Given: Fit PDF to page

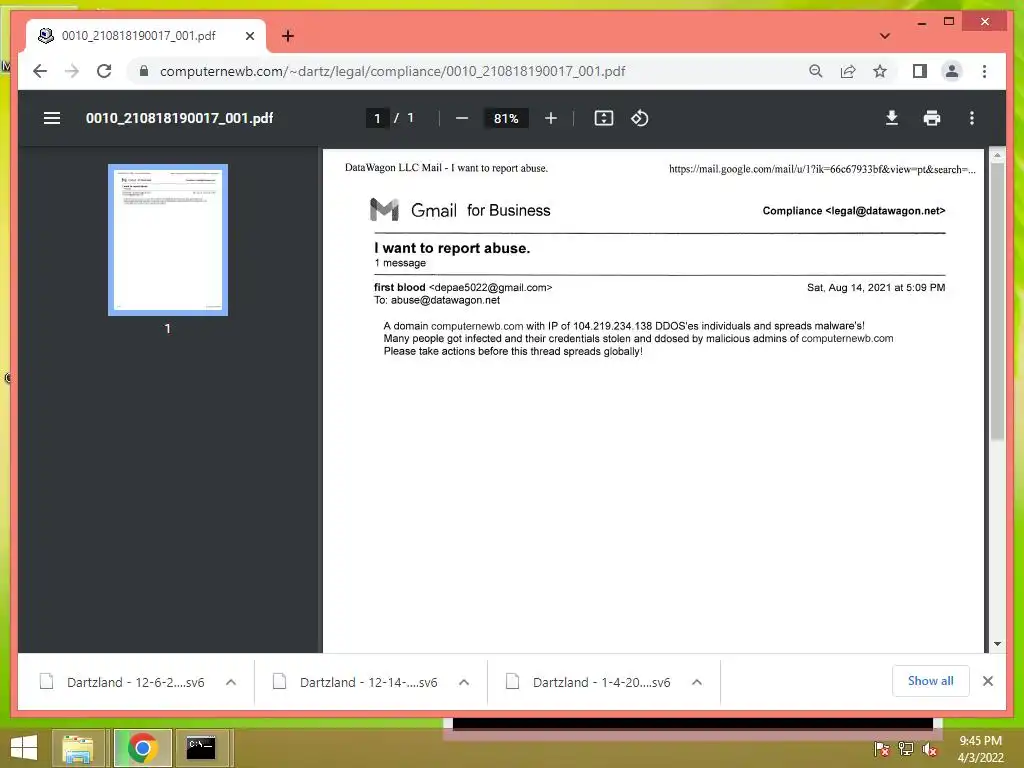Looking at the screenshot, I should click(x=603, y=118).
